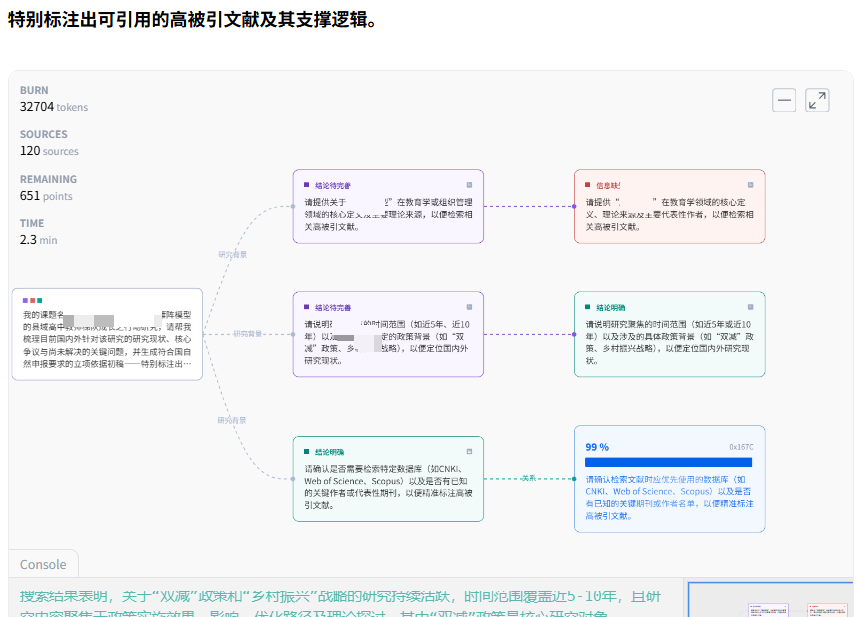The image size is (865, 617).
Task: Select the middle purple 结论待完善 card
Action: pos(388,335)
